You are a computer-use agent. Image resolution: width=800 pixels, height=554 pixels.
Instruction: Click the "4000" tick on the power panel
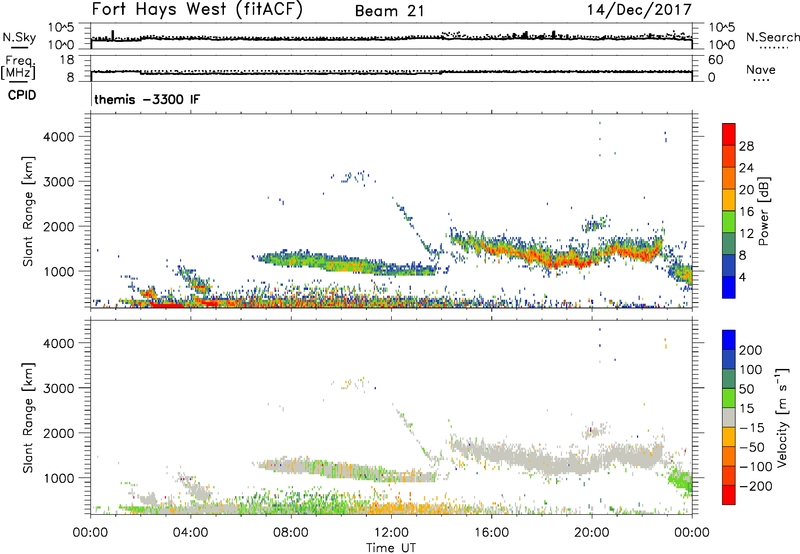(59, 137)
